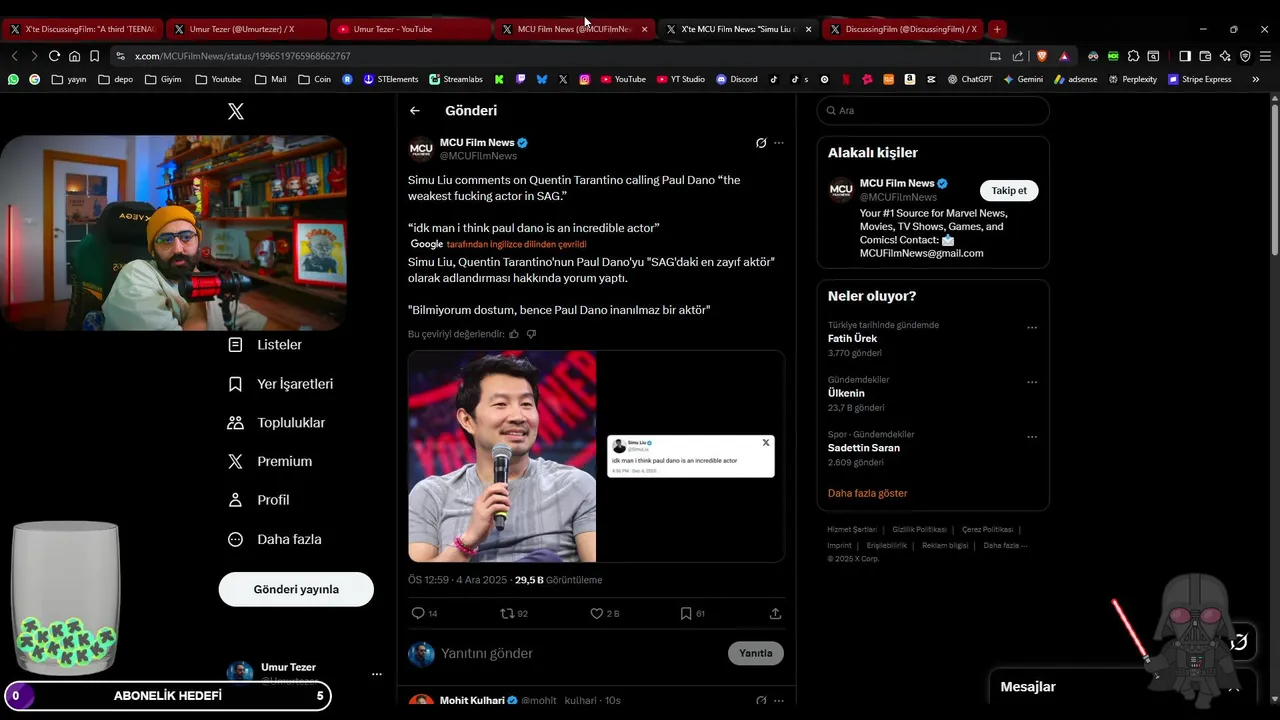Open options for the Ülkenin trend
1280x720 pixels.
[1032, 382]
